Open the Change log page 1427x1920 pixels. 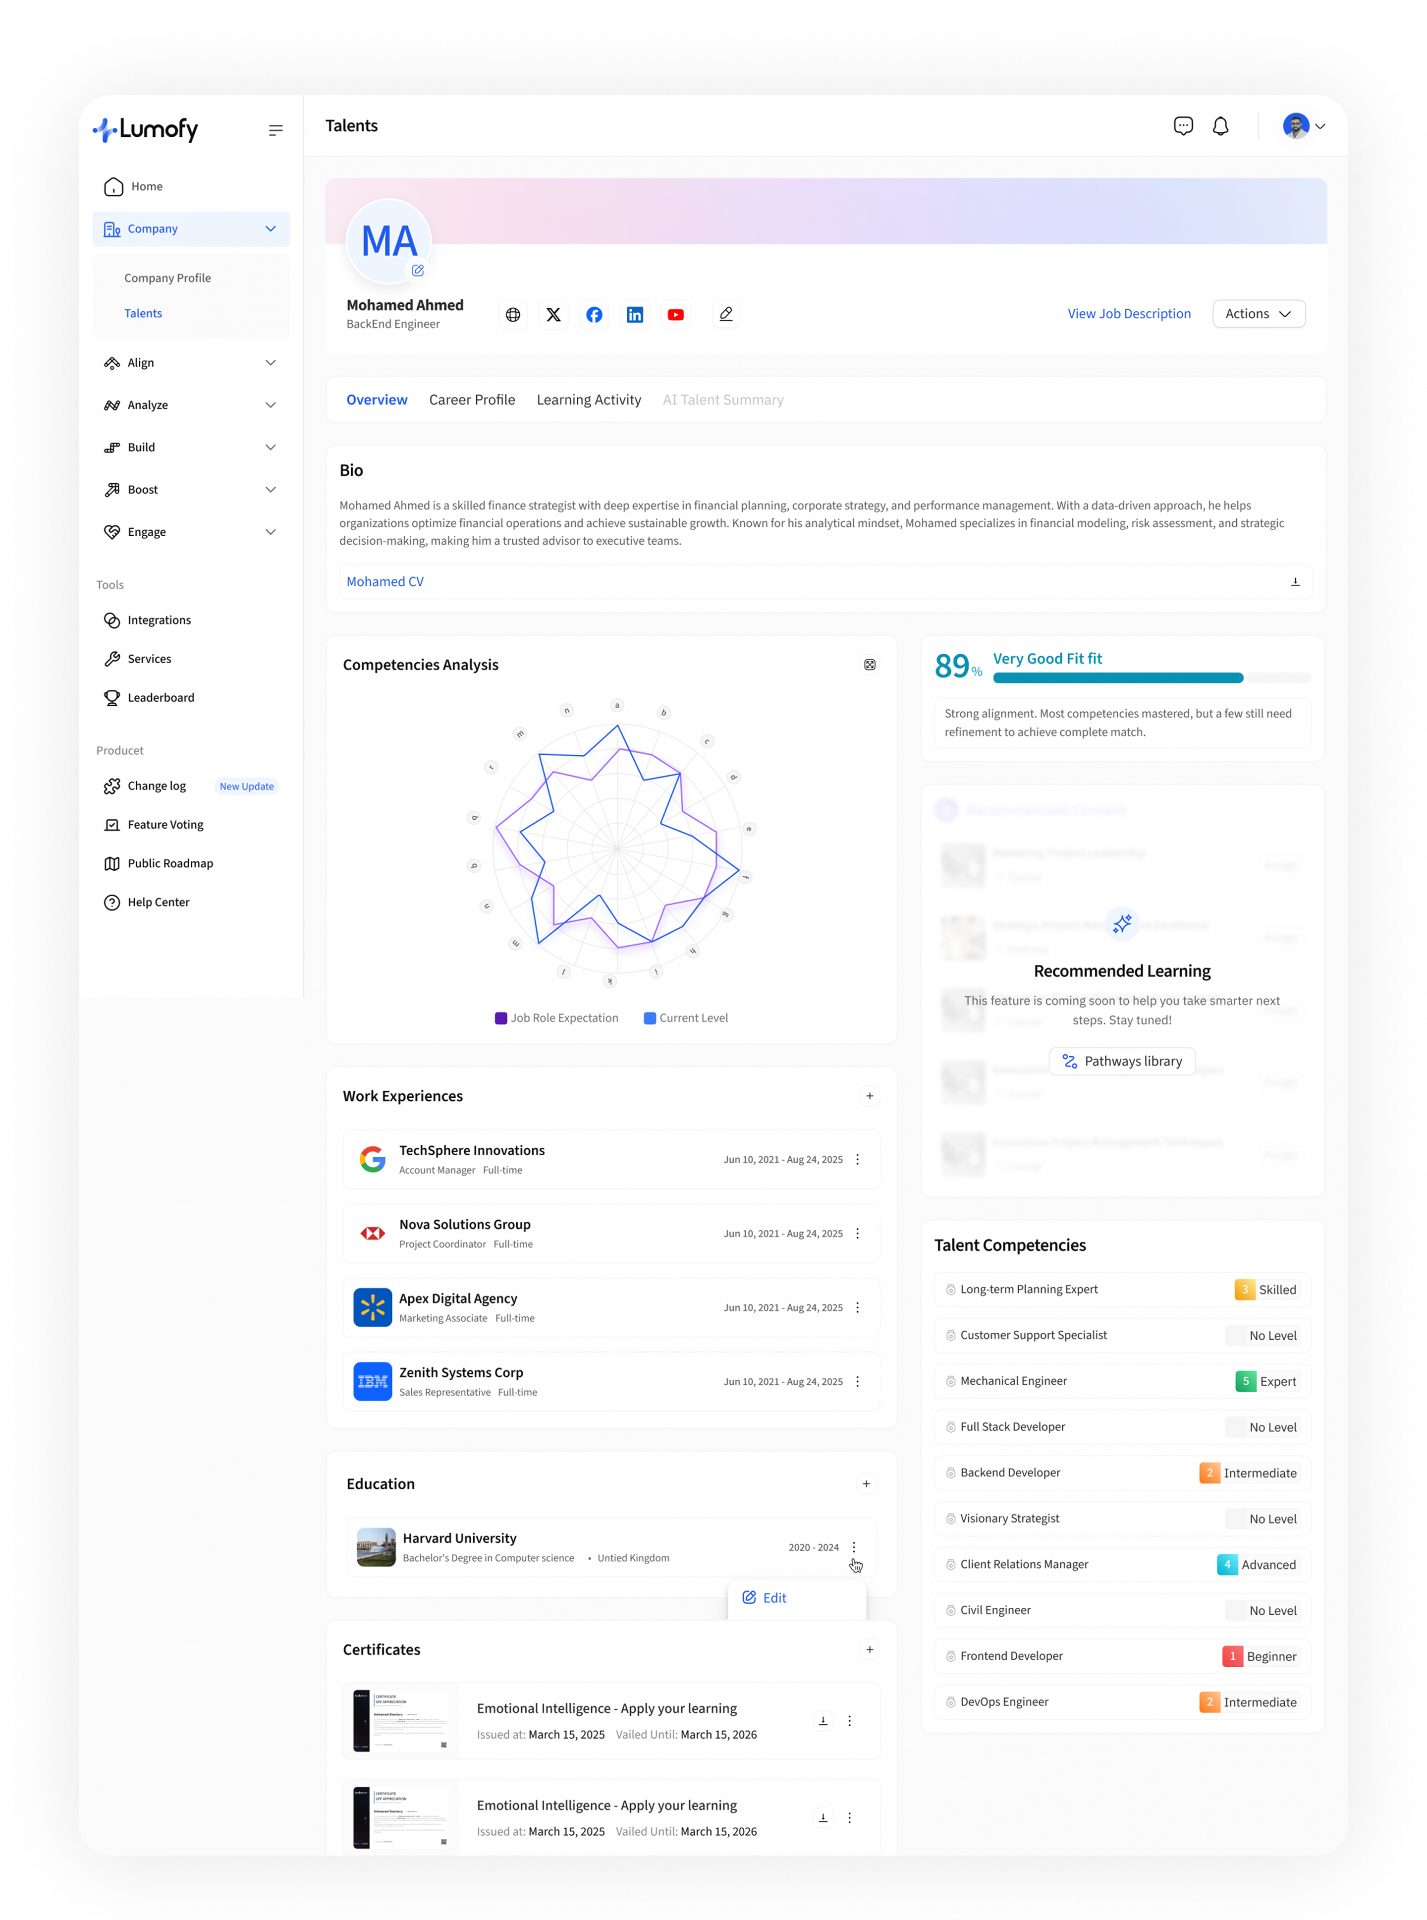[146, 786]
